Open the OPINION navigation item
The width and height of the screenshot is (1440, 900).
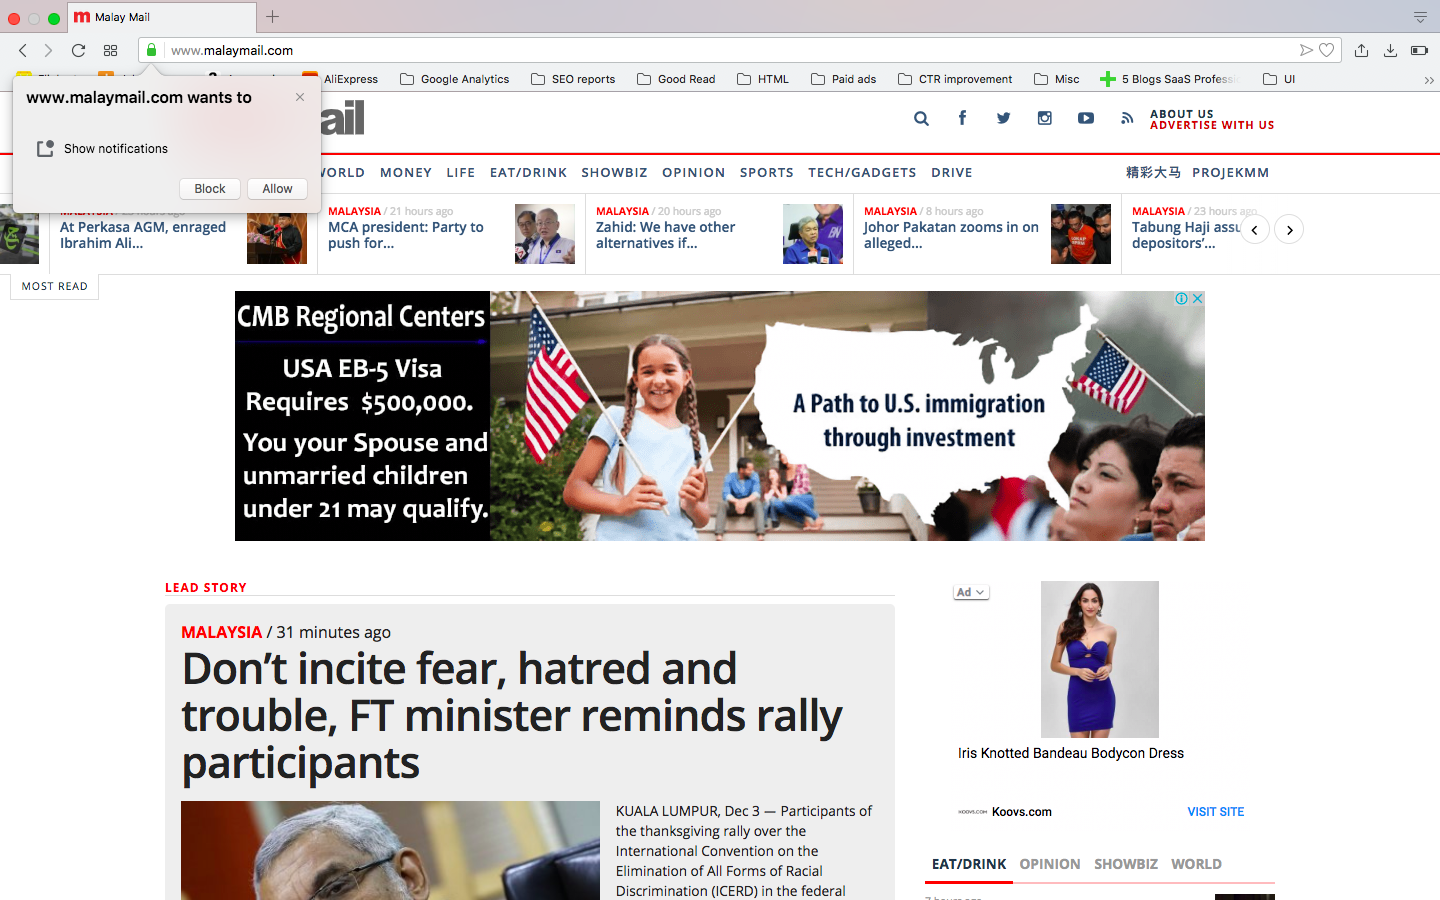[x=694, y=172]
